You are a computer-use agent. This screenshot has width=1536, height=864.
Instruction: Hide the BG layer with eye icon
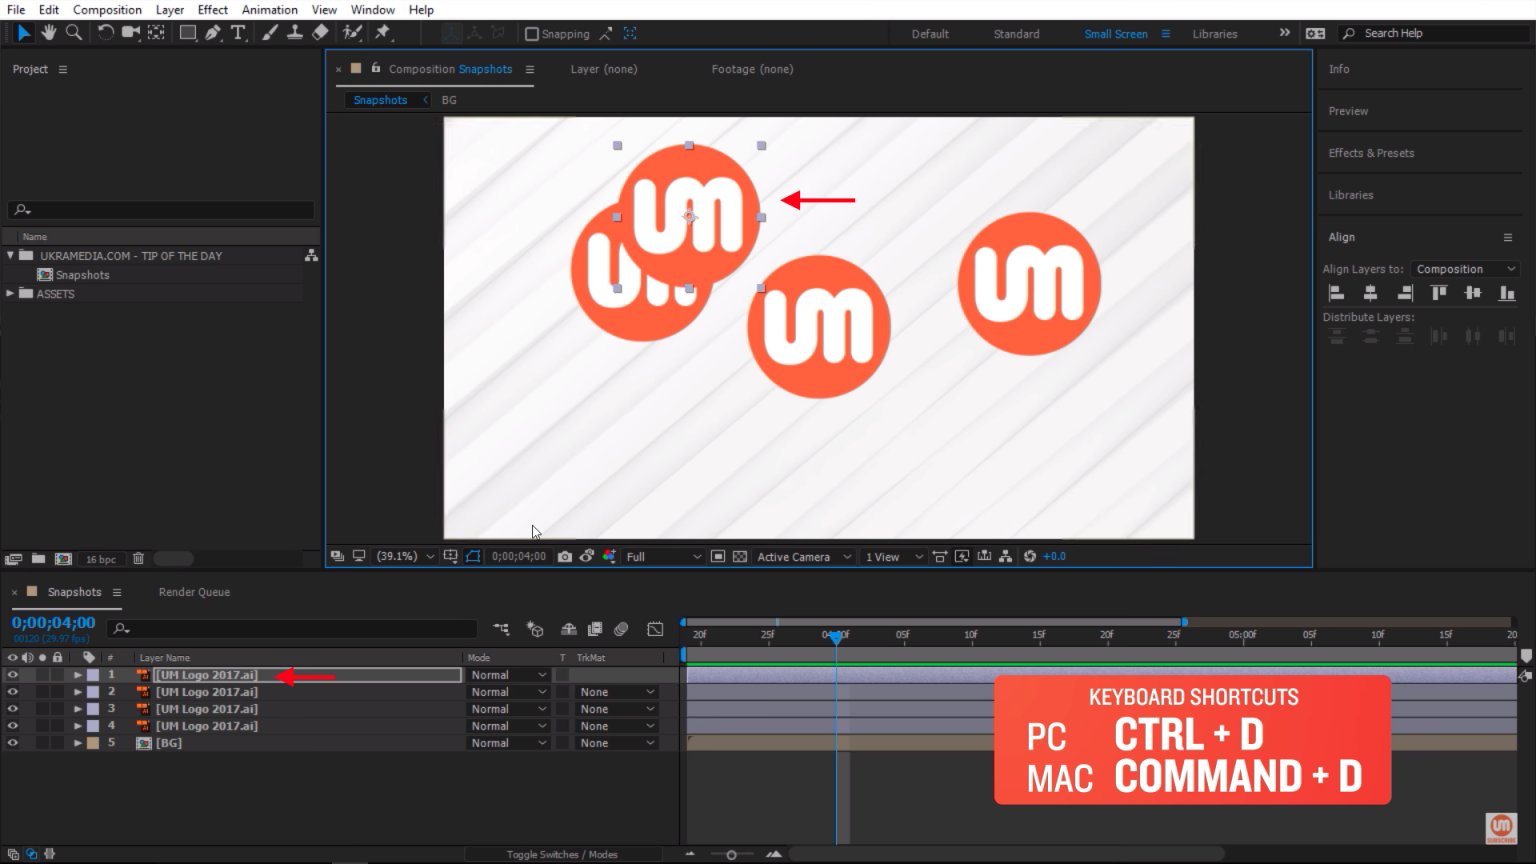12,743
